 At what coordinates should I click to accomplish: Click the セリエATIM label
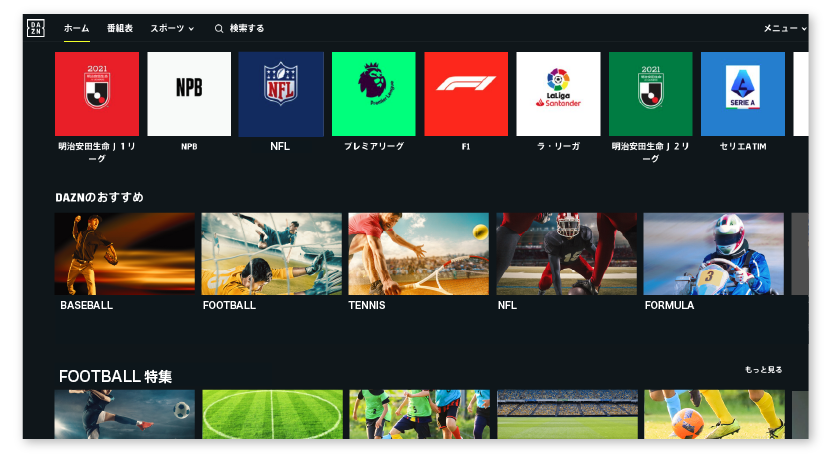tap(743, 147)
